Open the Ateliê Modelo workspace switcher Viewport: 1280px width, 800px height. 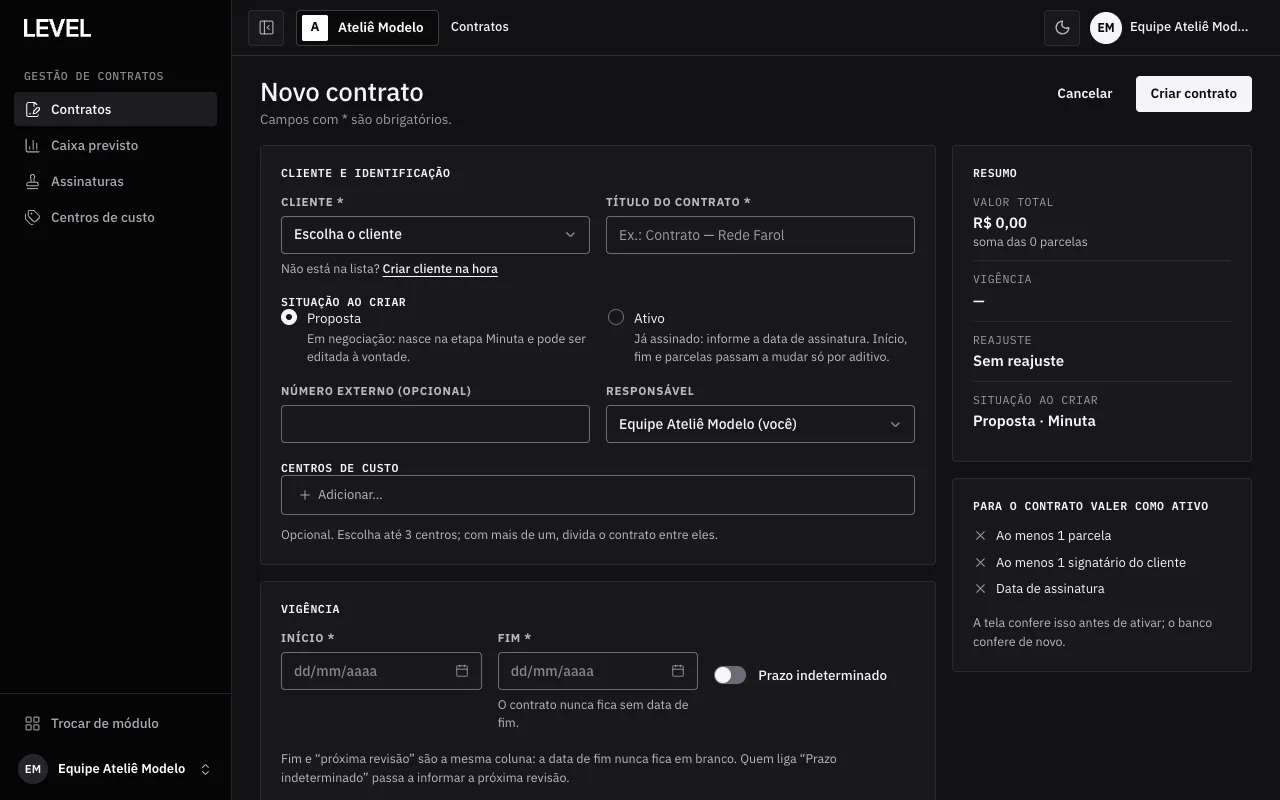point(367,28)
